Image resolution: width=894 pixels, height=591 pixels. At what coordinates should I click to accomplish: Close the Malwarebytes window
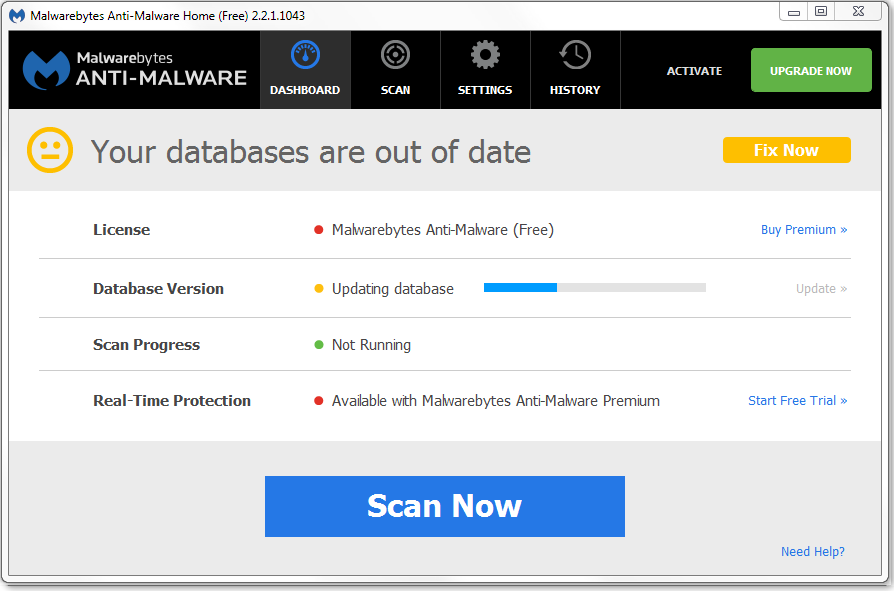click(859, 11)
